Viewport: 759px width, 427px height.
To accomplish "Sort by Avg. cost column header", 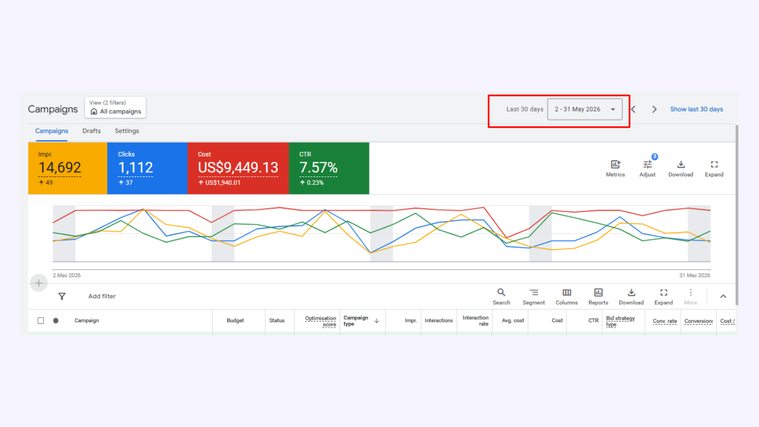I will coord(513,320).
